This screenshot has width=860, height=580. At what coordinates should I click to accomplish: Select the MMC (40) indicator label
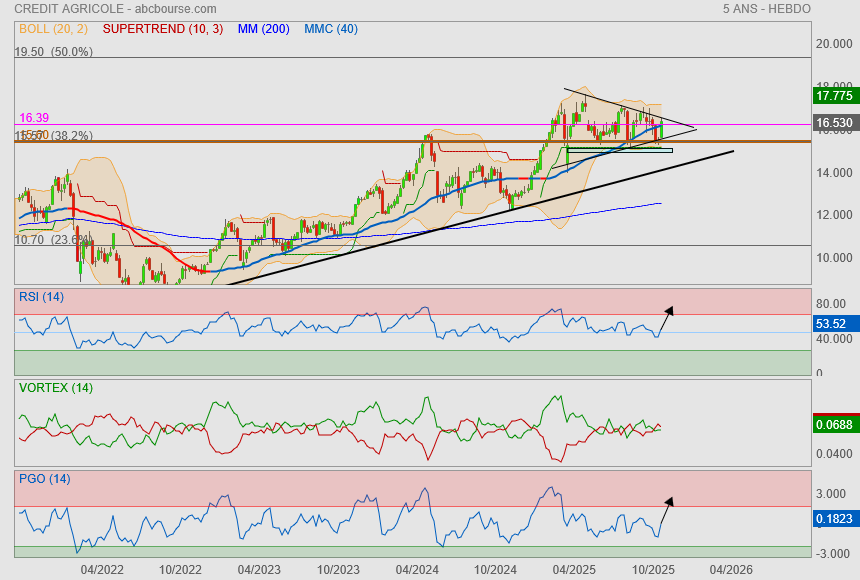point(331,29)
